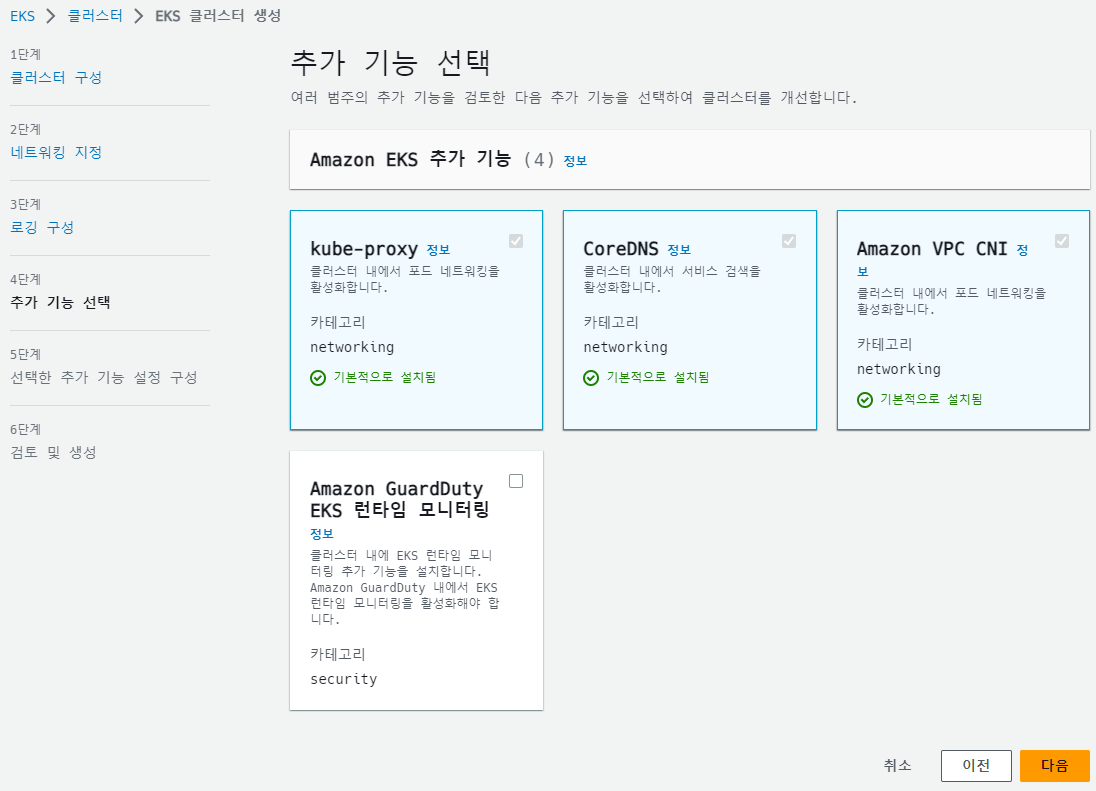Image resolution: width=1096 pixels, height=791 pixels.
Task: Click 기본적으로 설치됨 text in VPC CNI card
Action: coord(931,399)
